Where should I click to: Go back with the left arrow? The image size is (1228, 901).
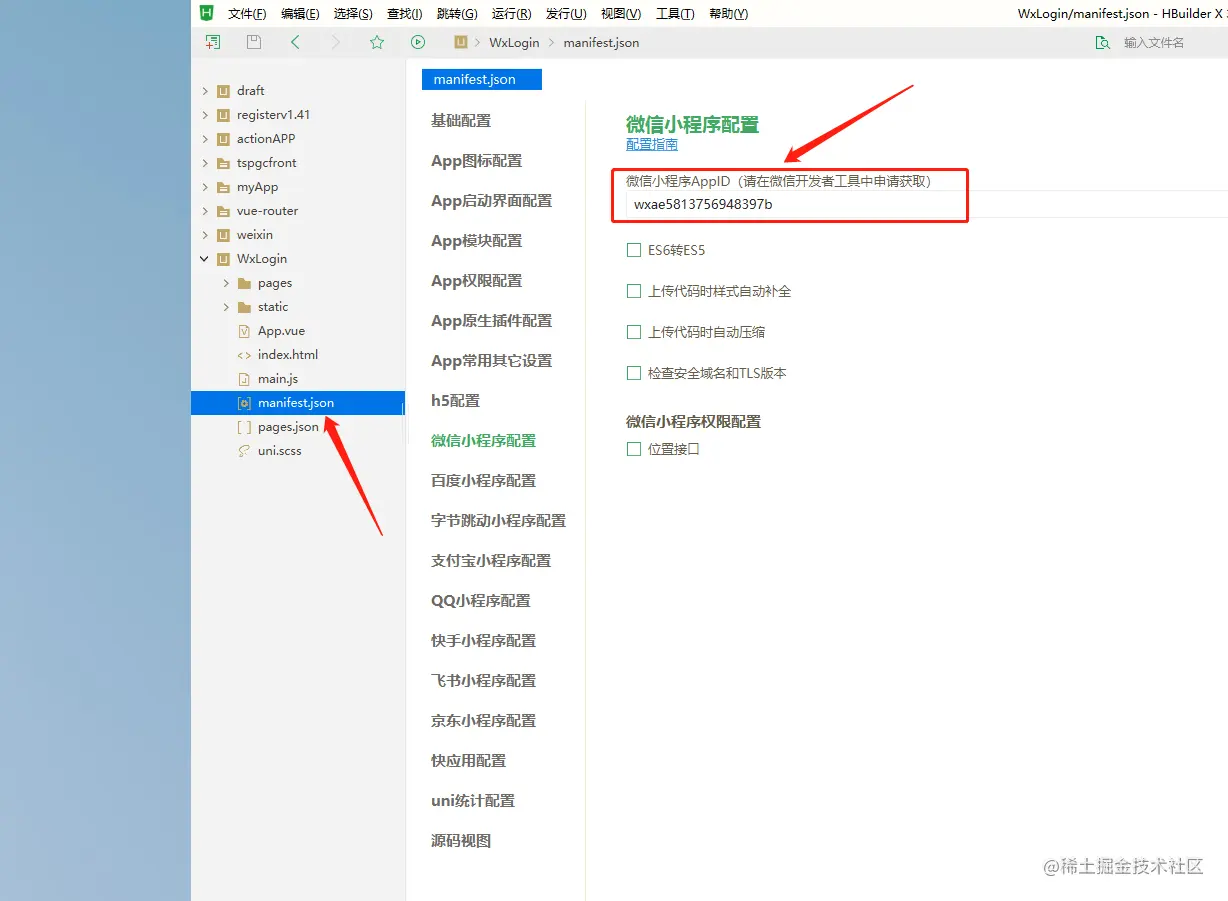click(x=295, y=42)
